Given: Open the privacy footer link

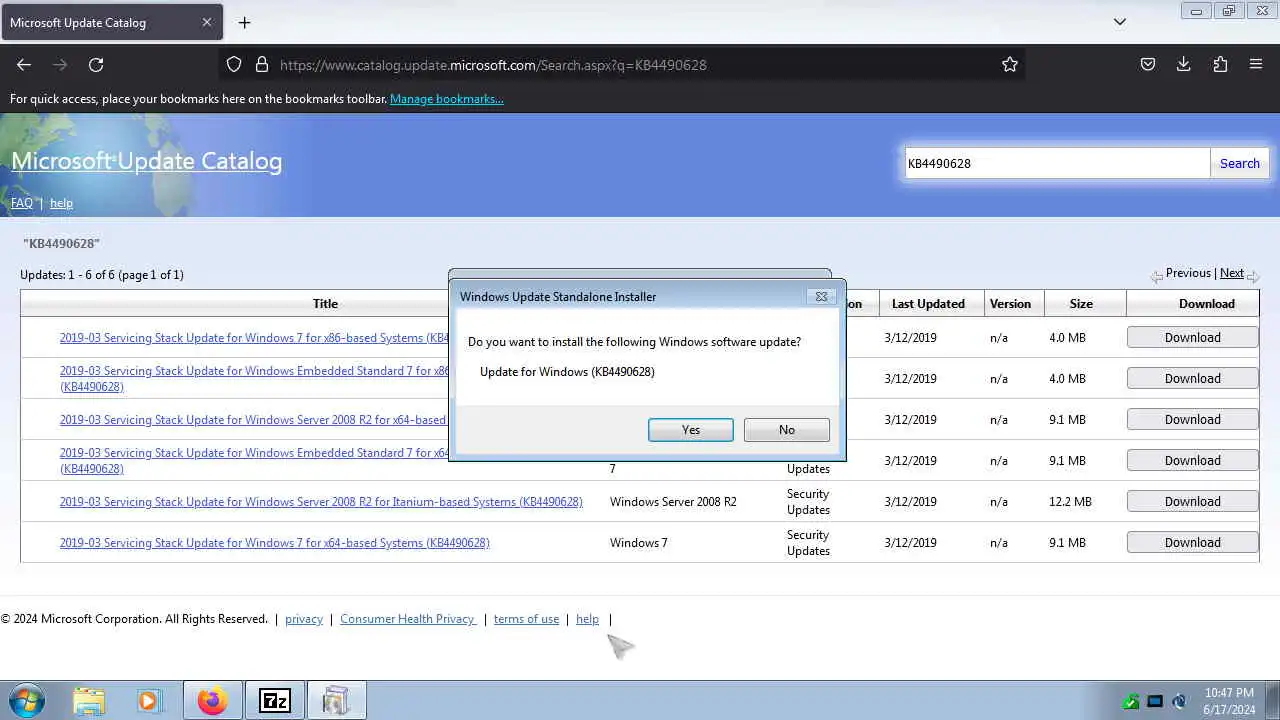Looking at the screenshot, I should [x=304, y=619].
